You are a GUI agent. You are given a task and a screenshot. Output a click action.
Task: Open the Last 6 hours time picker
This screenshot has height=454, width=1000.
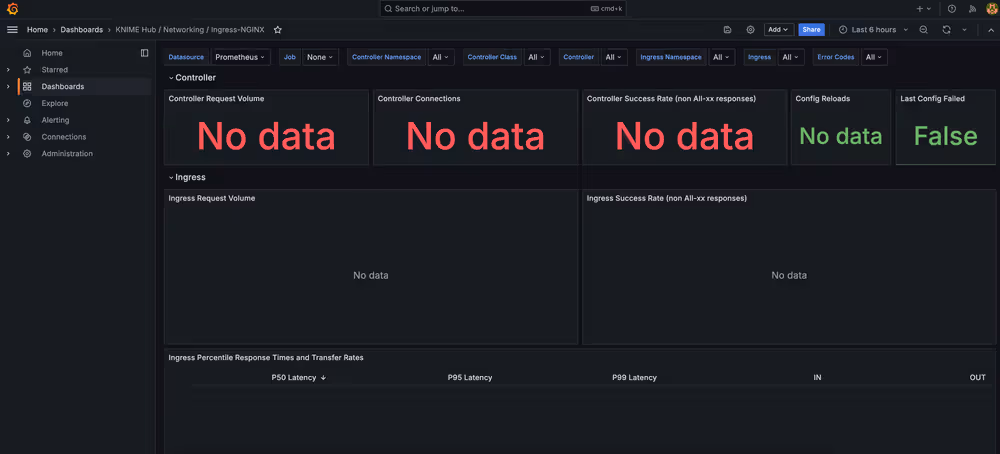[x=873, y=30]
